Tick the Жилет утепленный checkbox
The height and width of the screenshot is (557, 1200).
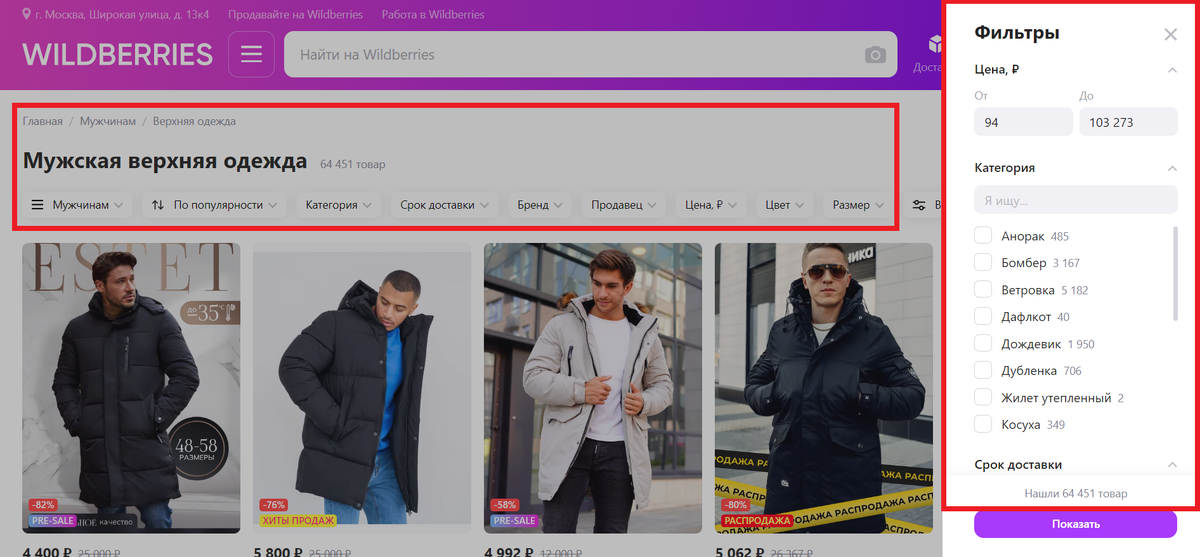[983, 398]
